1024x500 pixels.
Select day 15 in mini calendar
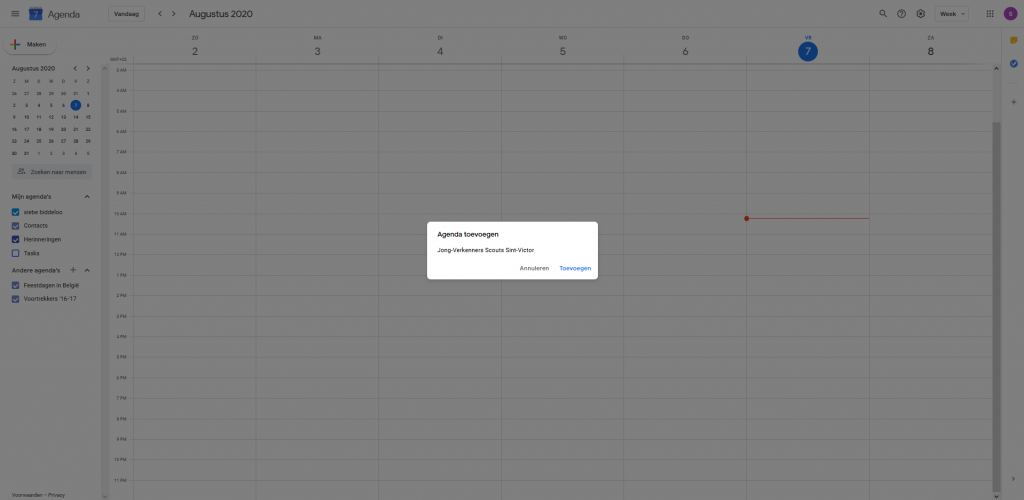[x=88, y=117]
